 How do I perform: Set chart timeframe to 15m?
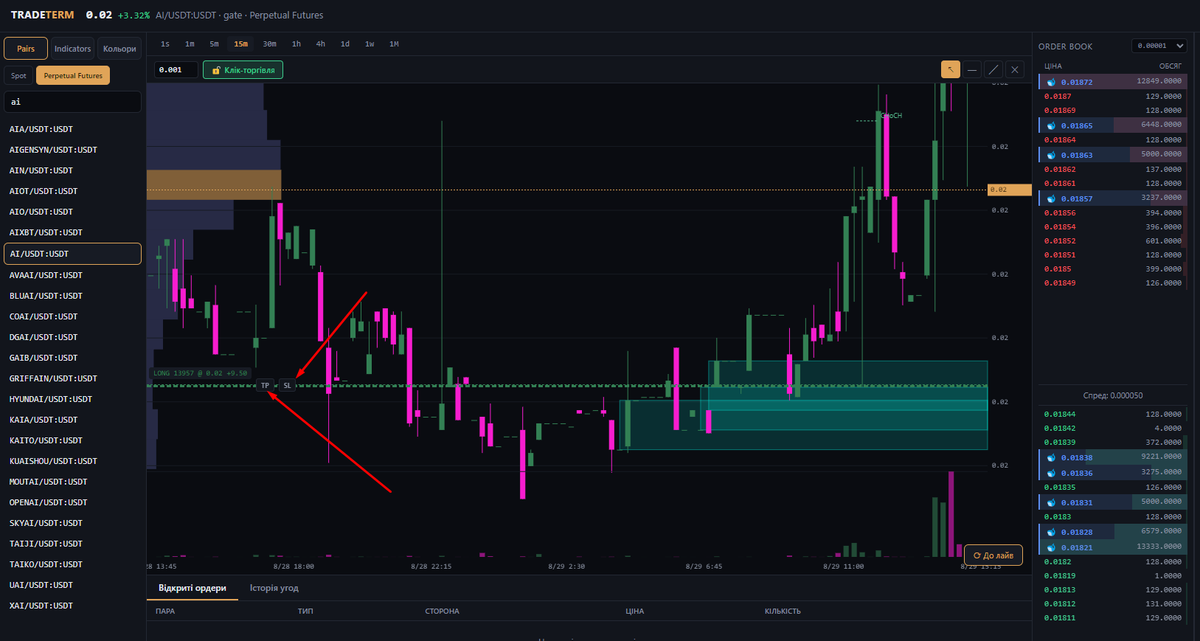point(241,44)
